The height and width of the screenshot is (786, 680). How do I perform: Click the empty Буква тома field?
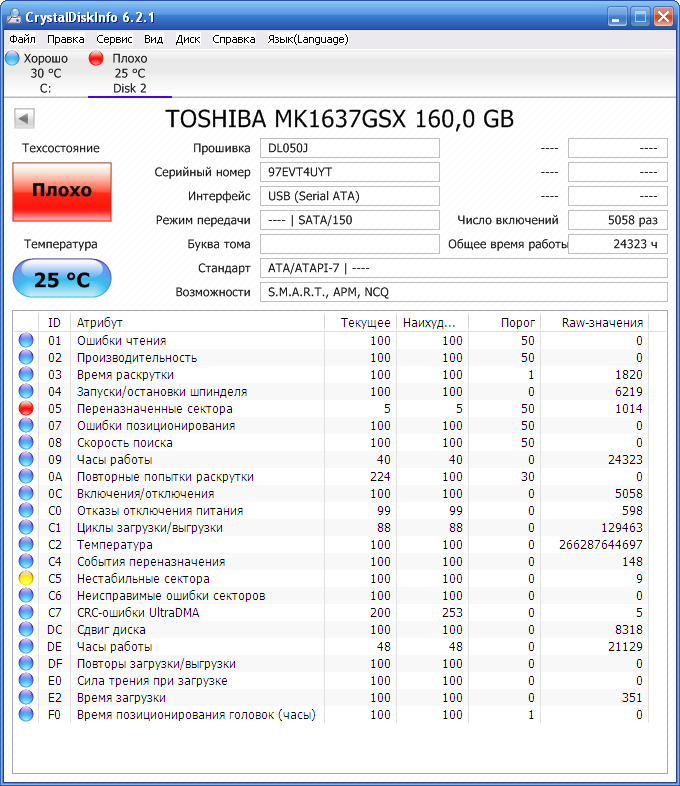pos(350,244)
